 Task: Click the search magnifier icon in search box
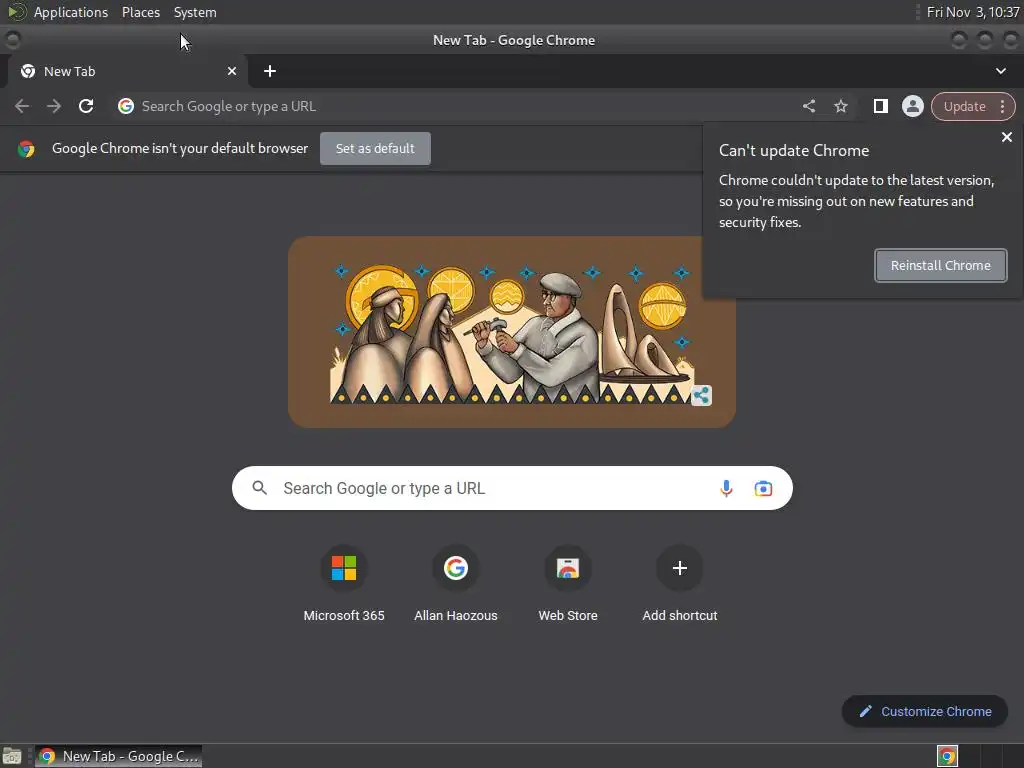(x=260, y=488)
